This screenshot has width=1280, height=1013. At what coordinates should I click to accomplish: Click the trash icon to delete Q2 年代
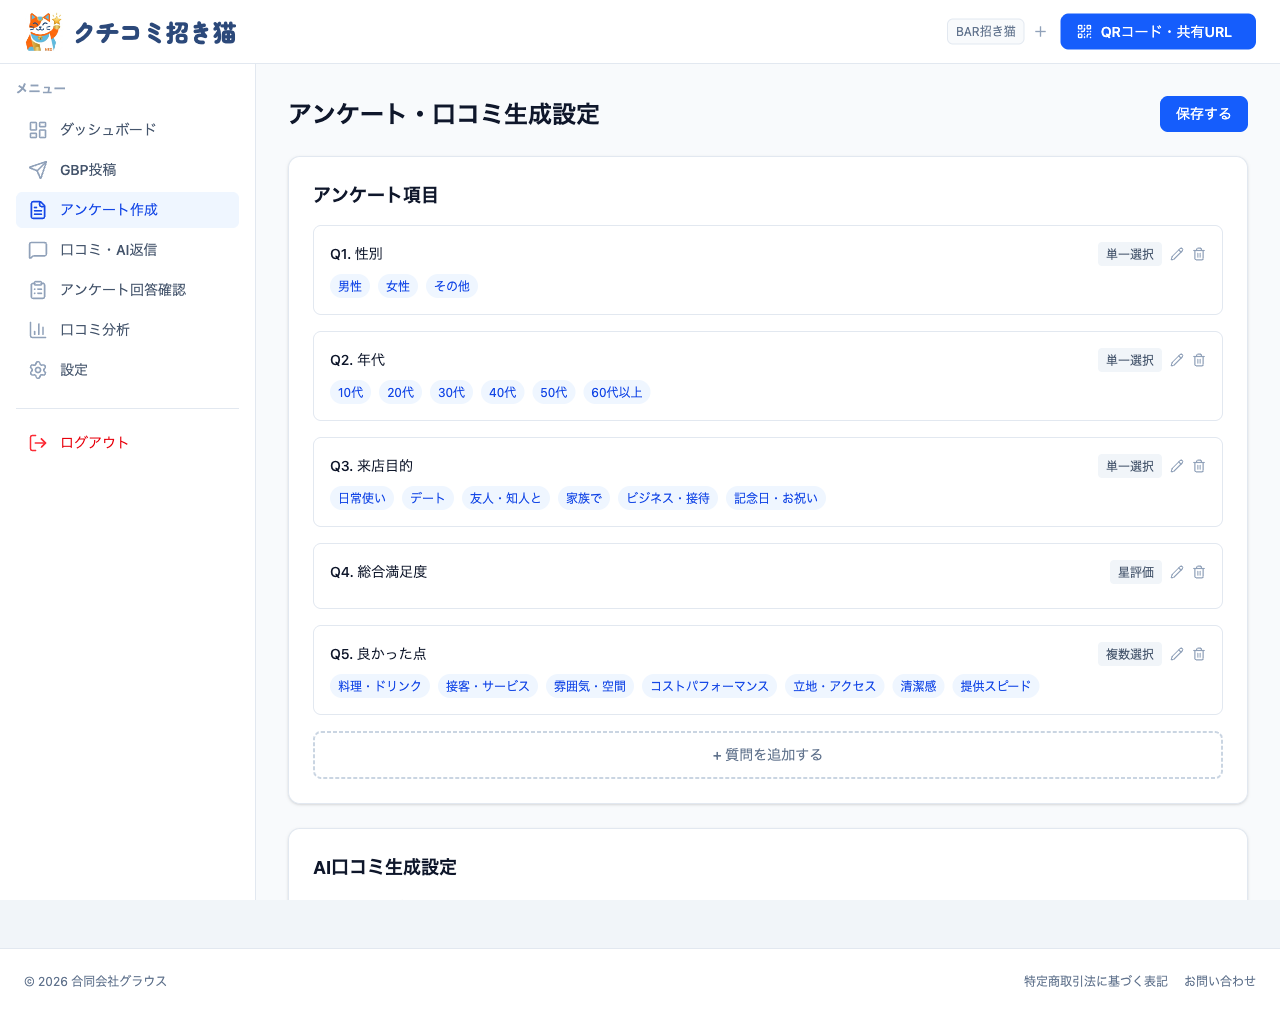[1199, 360]
